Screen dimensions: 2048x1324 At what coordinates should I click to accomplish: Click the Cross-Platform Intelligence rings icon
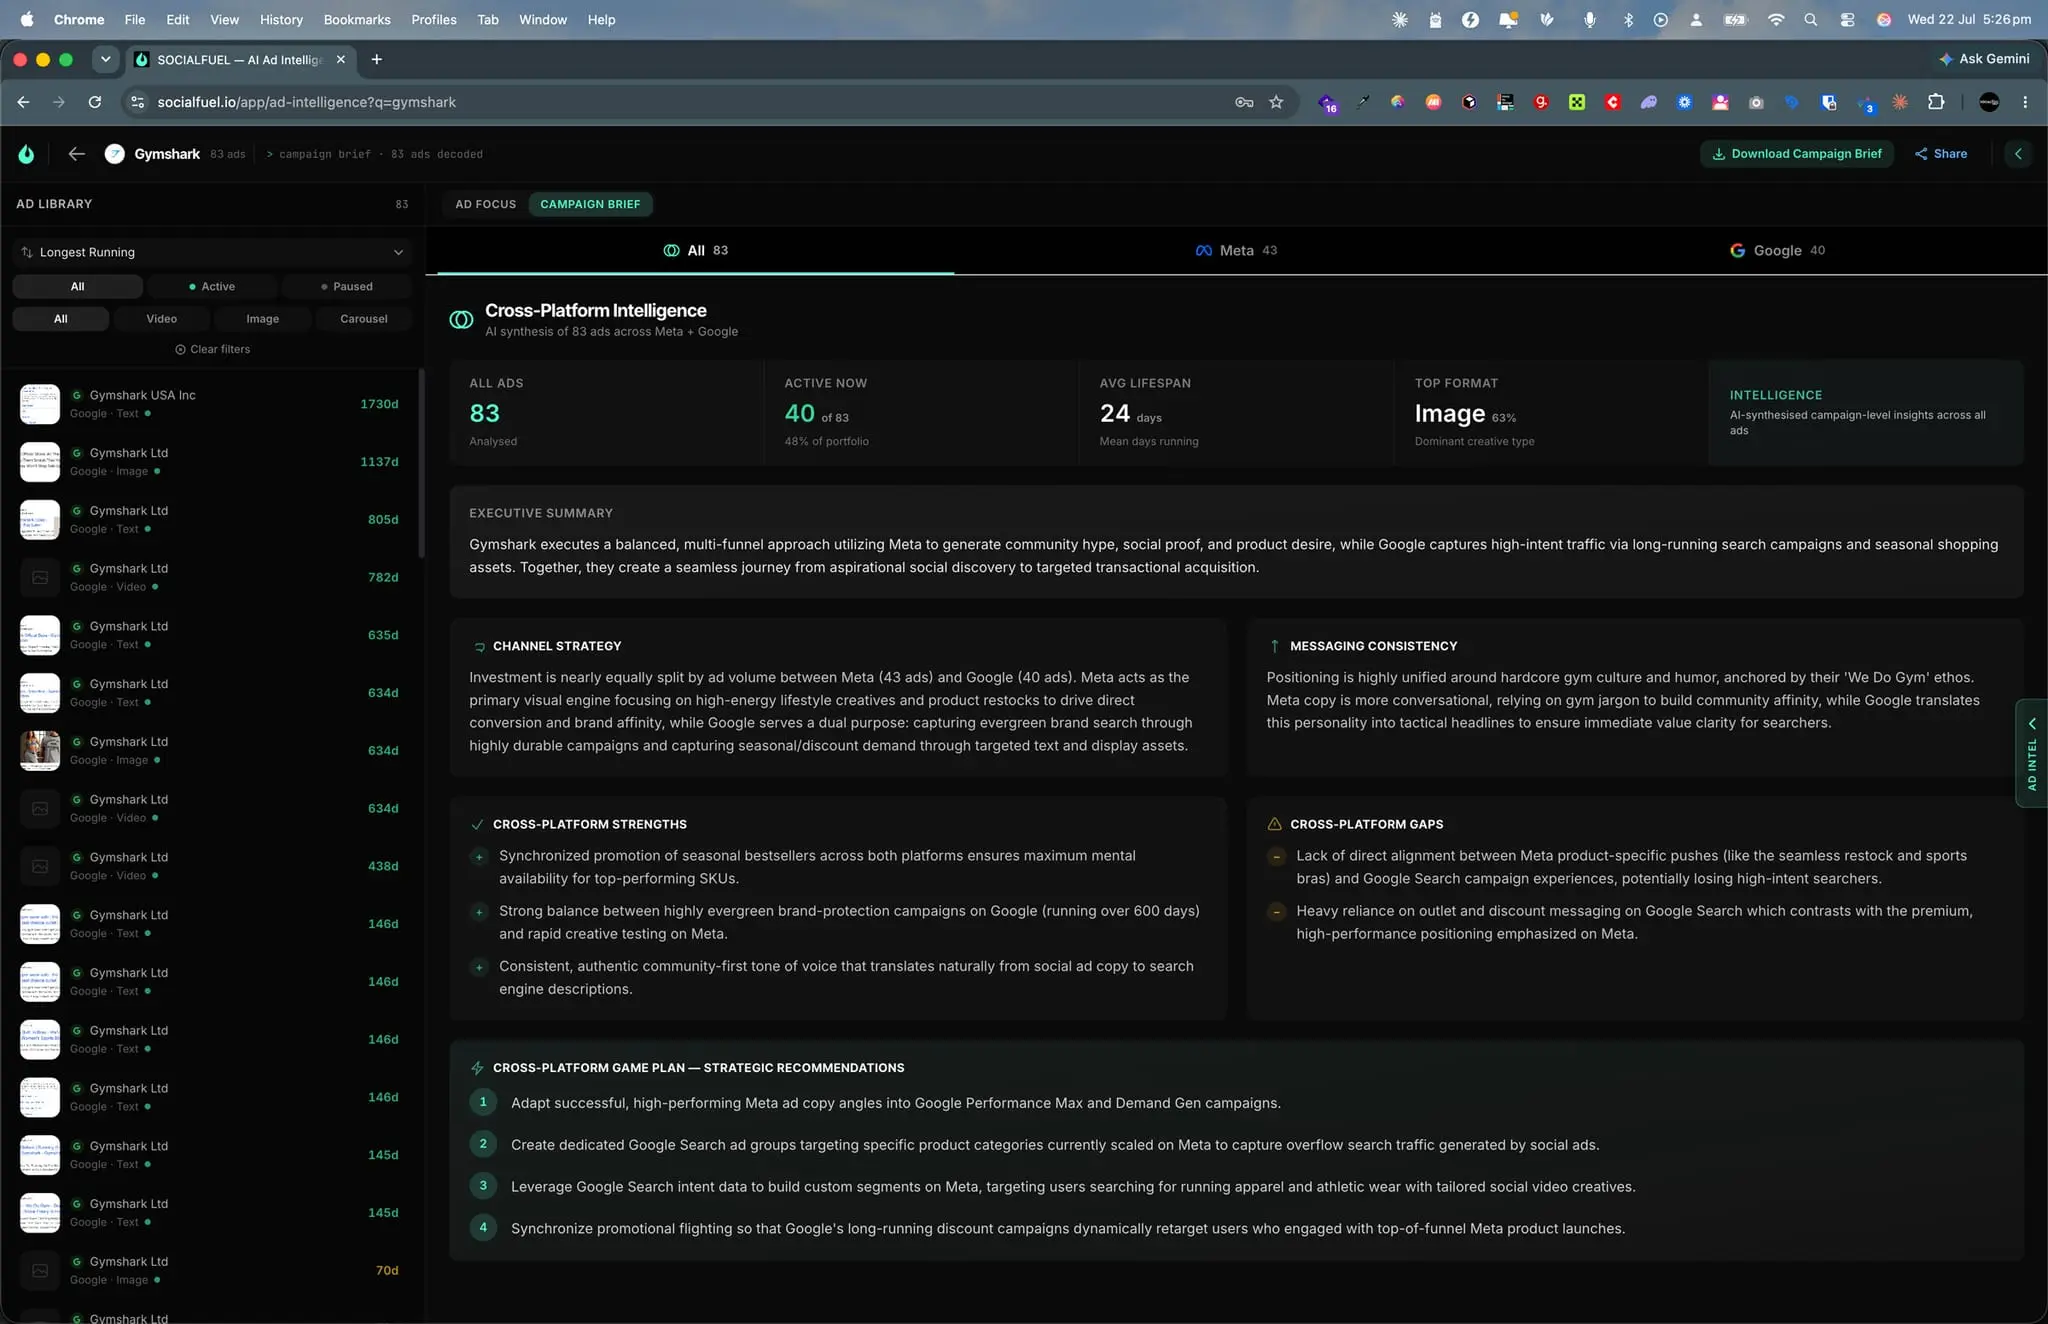[x=461, y=320]
